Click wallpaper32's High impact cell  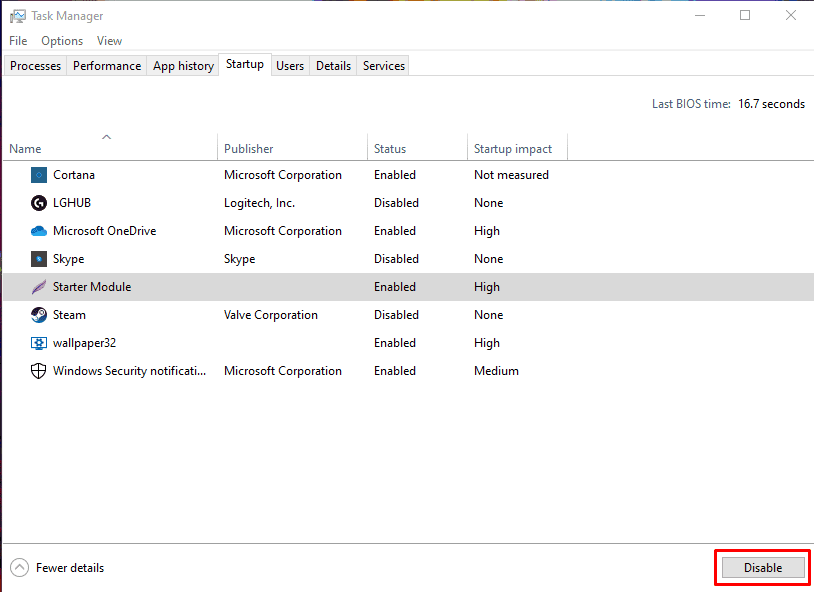point(487,343)
